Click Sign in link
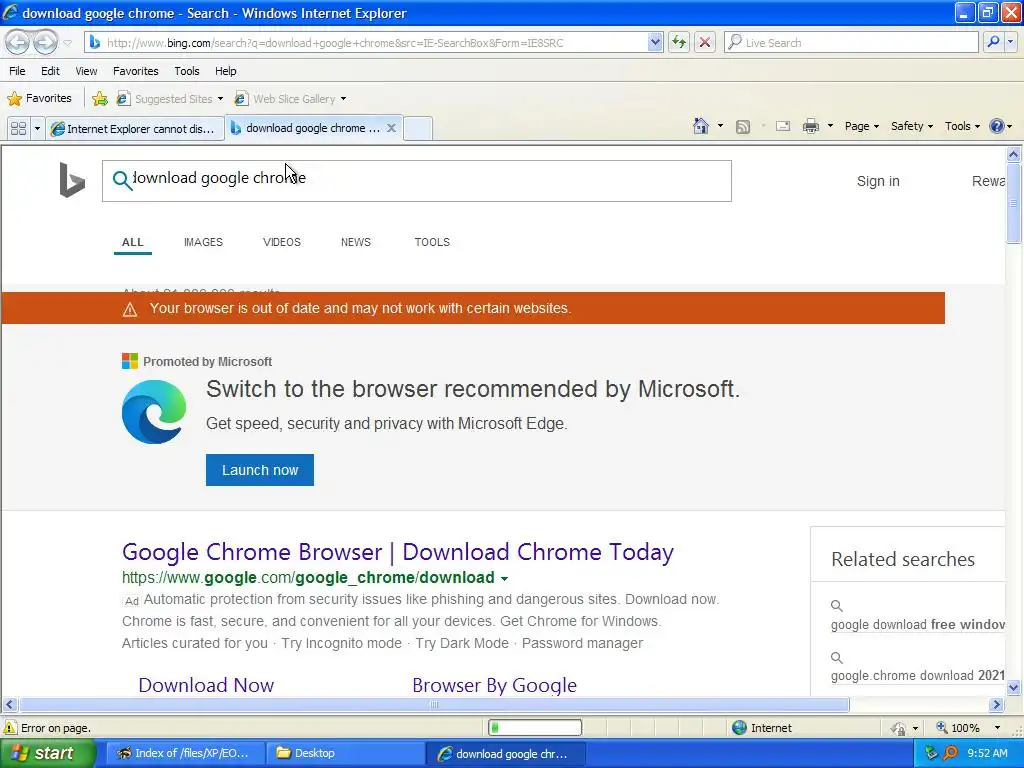Screen dimensions: 1024x768 point(878,181)
